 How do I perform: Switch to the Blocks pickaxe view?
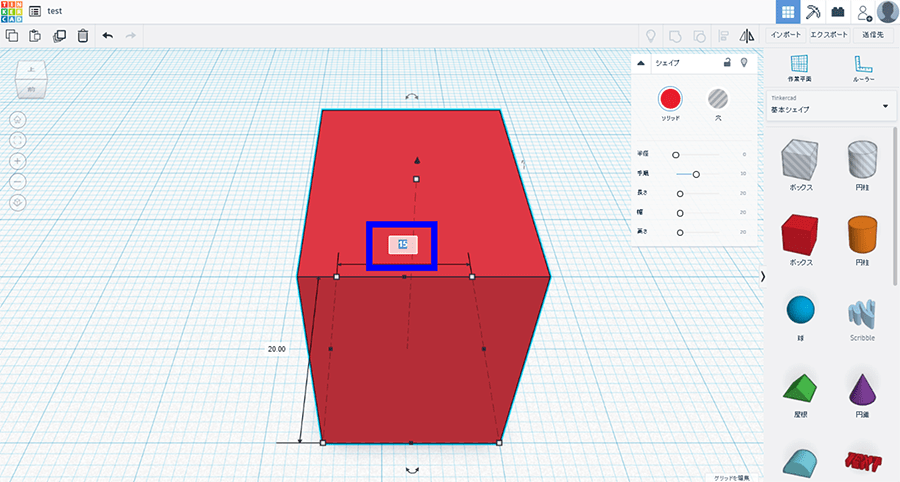tap(813, 11)
